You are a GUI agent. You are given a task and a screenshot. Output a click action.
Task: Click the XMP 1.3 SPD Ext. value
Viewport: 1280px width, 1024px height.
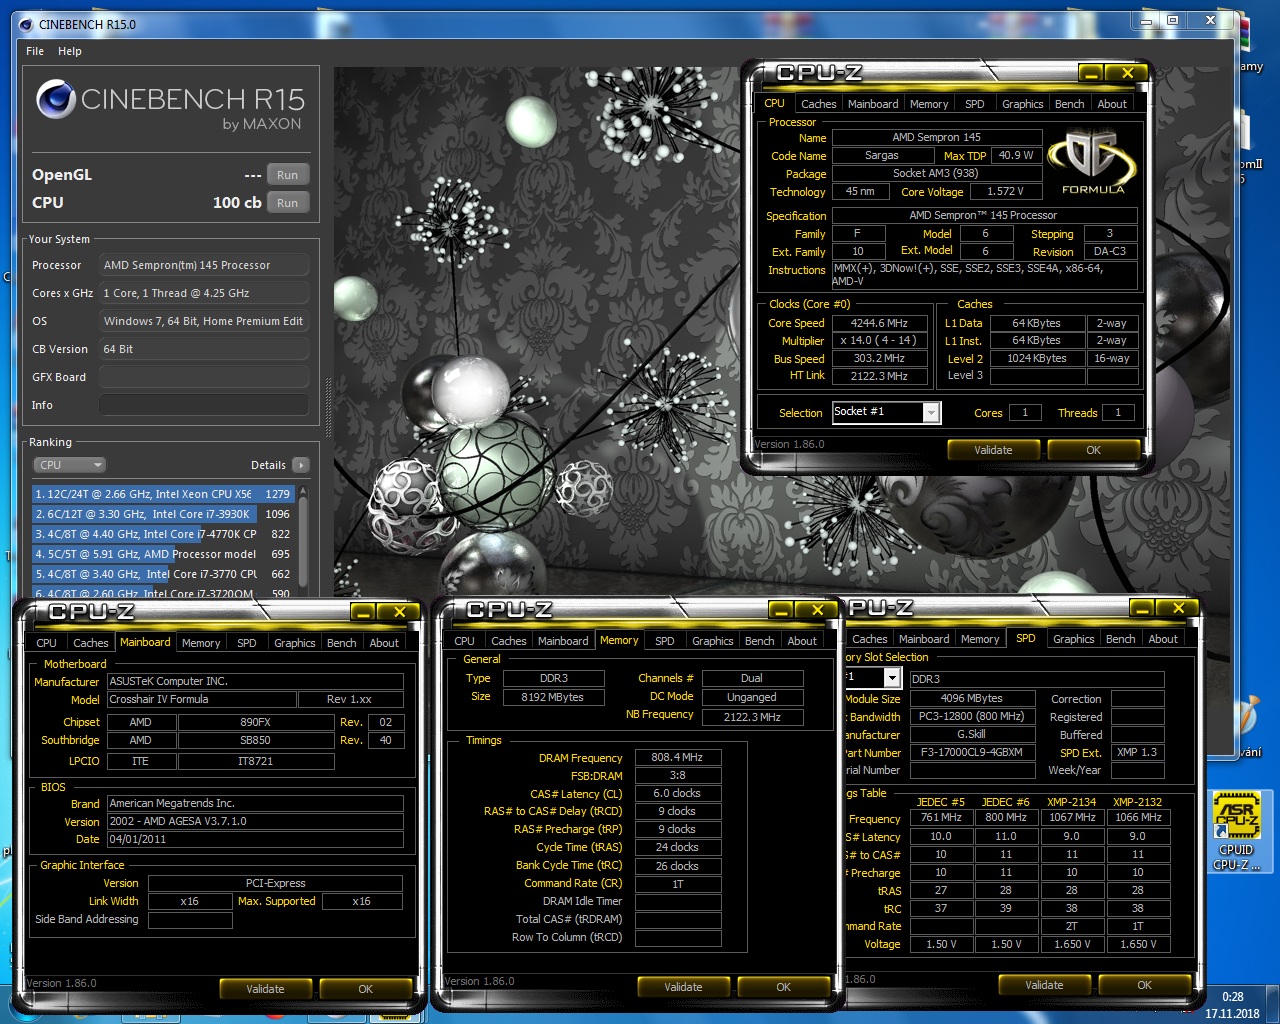click(1137, 752)
